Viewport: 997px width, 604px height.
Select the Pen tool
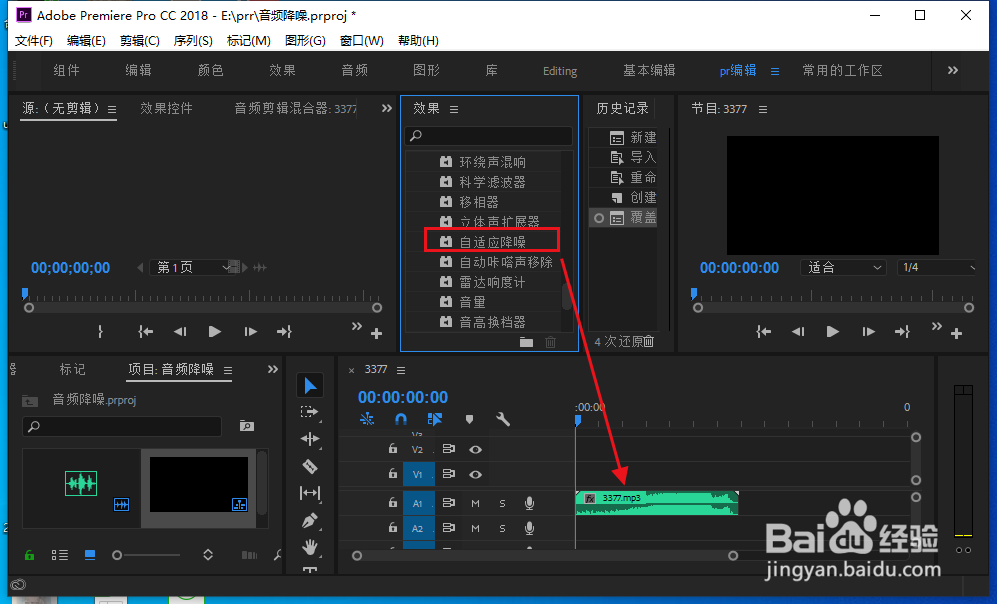(x=310, y=521)
